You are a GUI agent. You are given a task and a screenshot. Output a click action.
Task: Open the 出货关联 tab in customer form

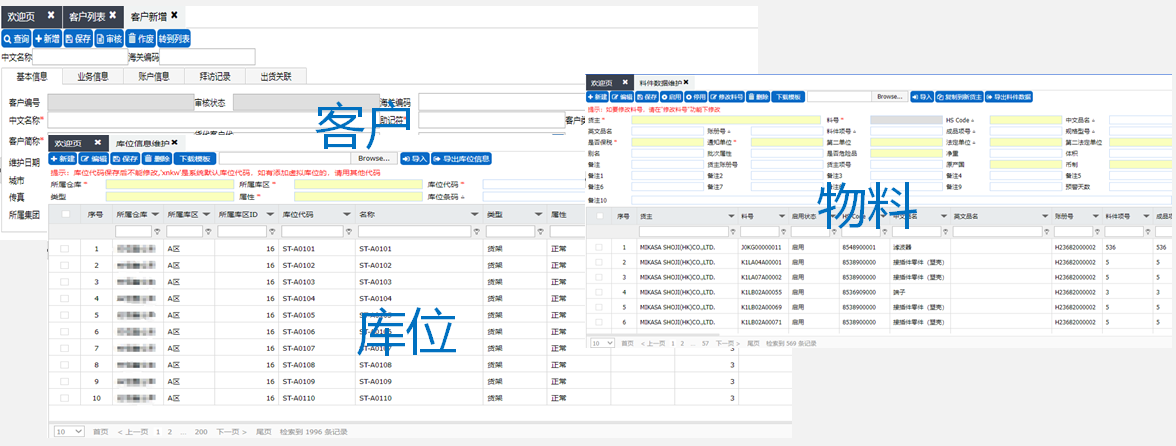coord(276,76)
